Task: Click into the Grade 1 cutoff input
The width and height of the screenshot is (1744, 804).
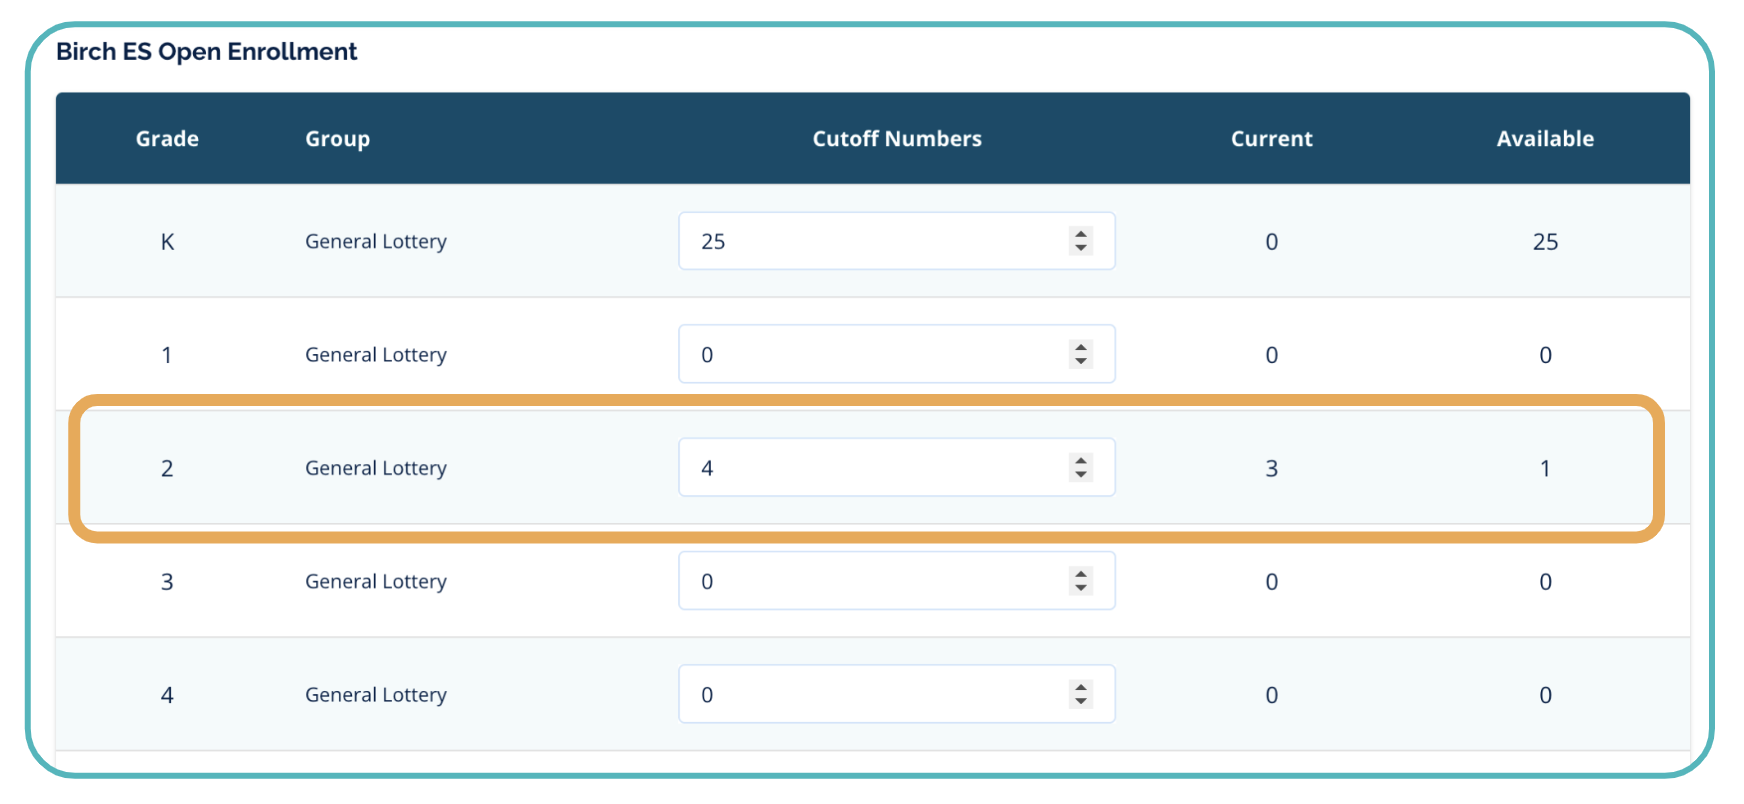Action: pos(870,354)
